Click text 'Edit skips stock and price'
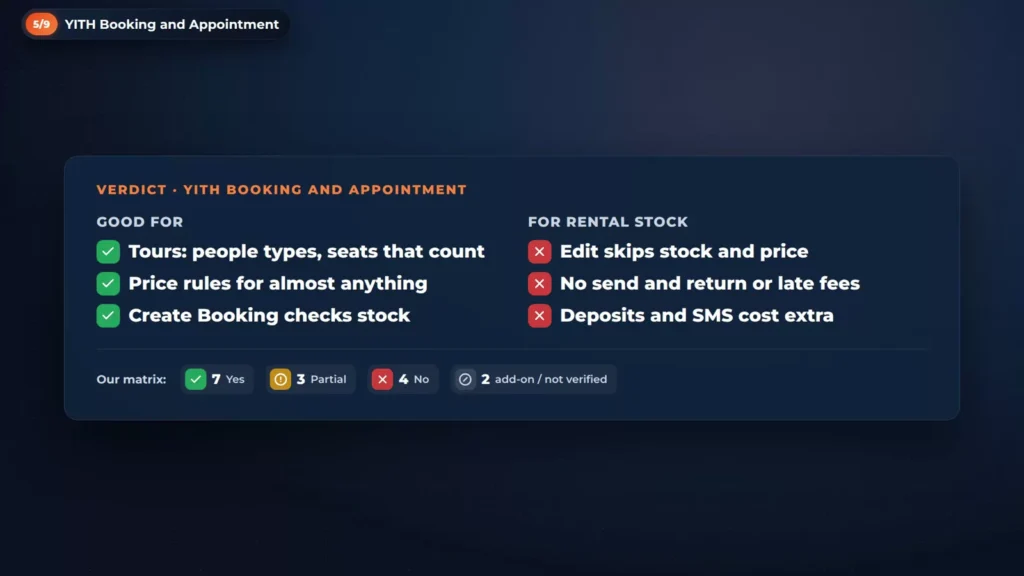Viewport: 1024px width, 576px height. (684, 251)
